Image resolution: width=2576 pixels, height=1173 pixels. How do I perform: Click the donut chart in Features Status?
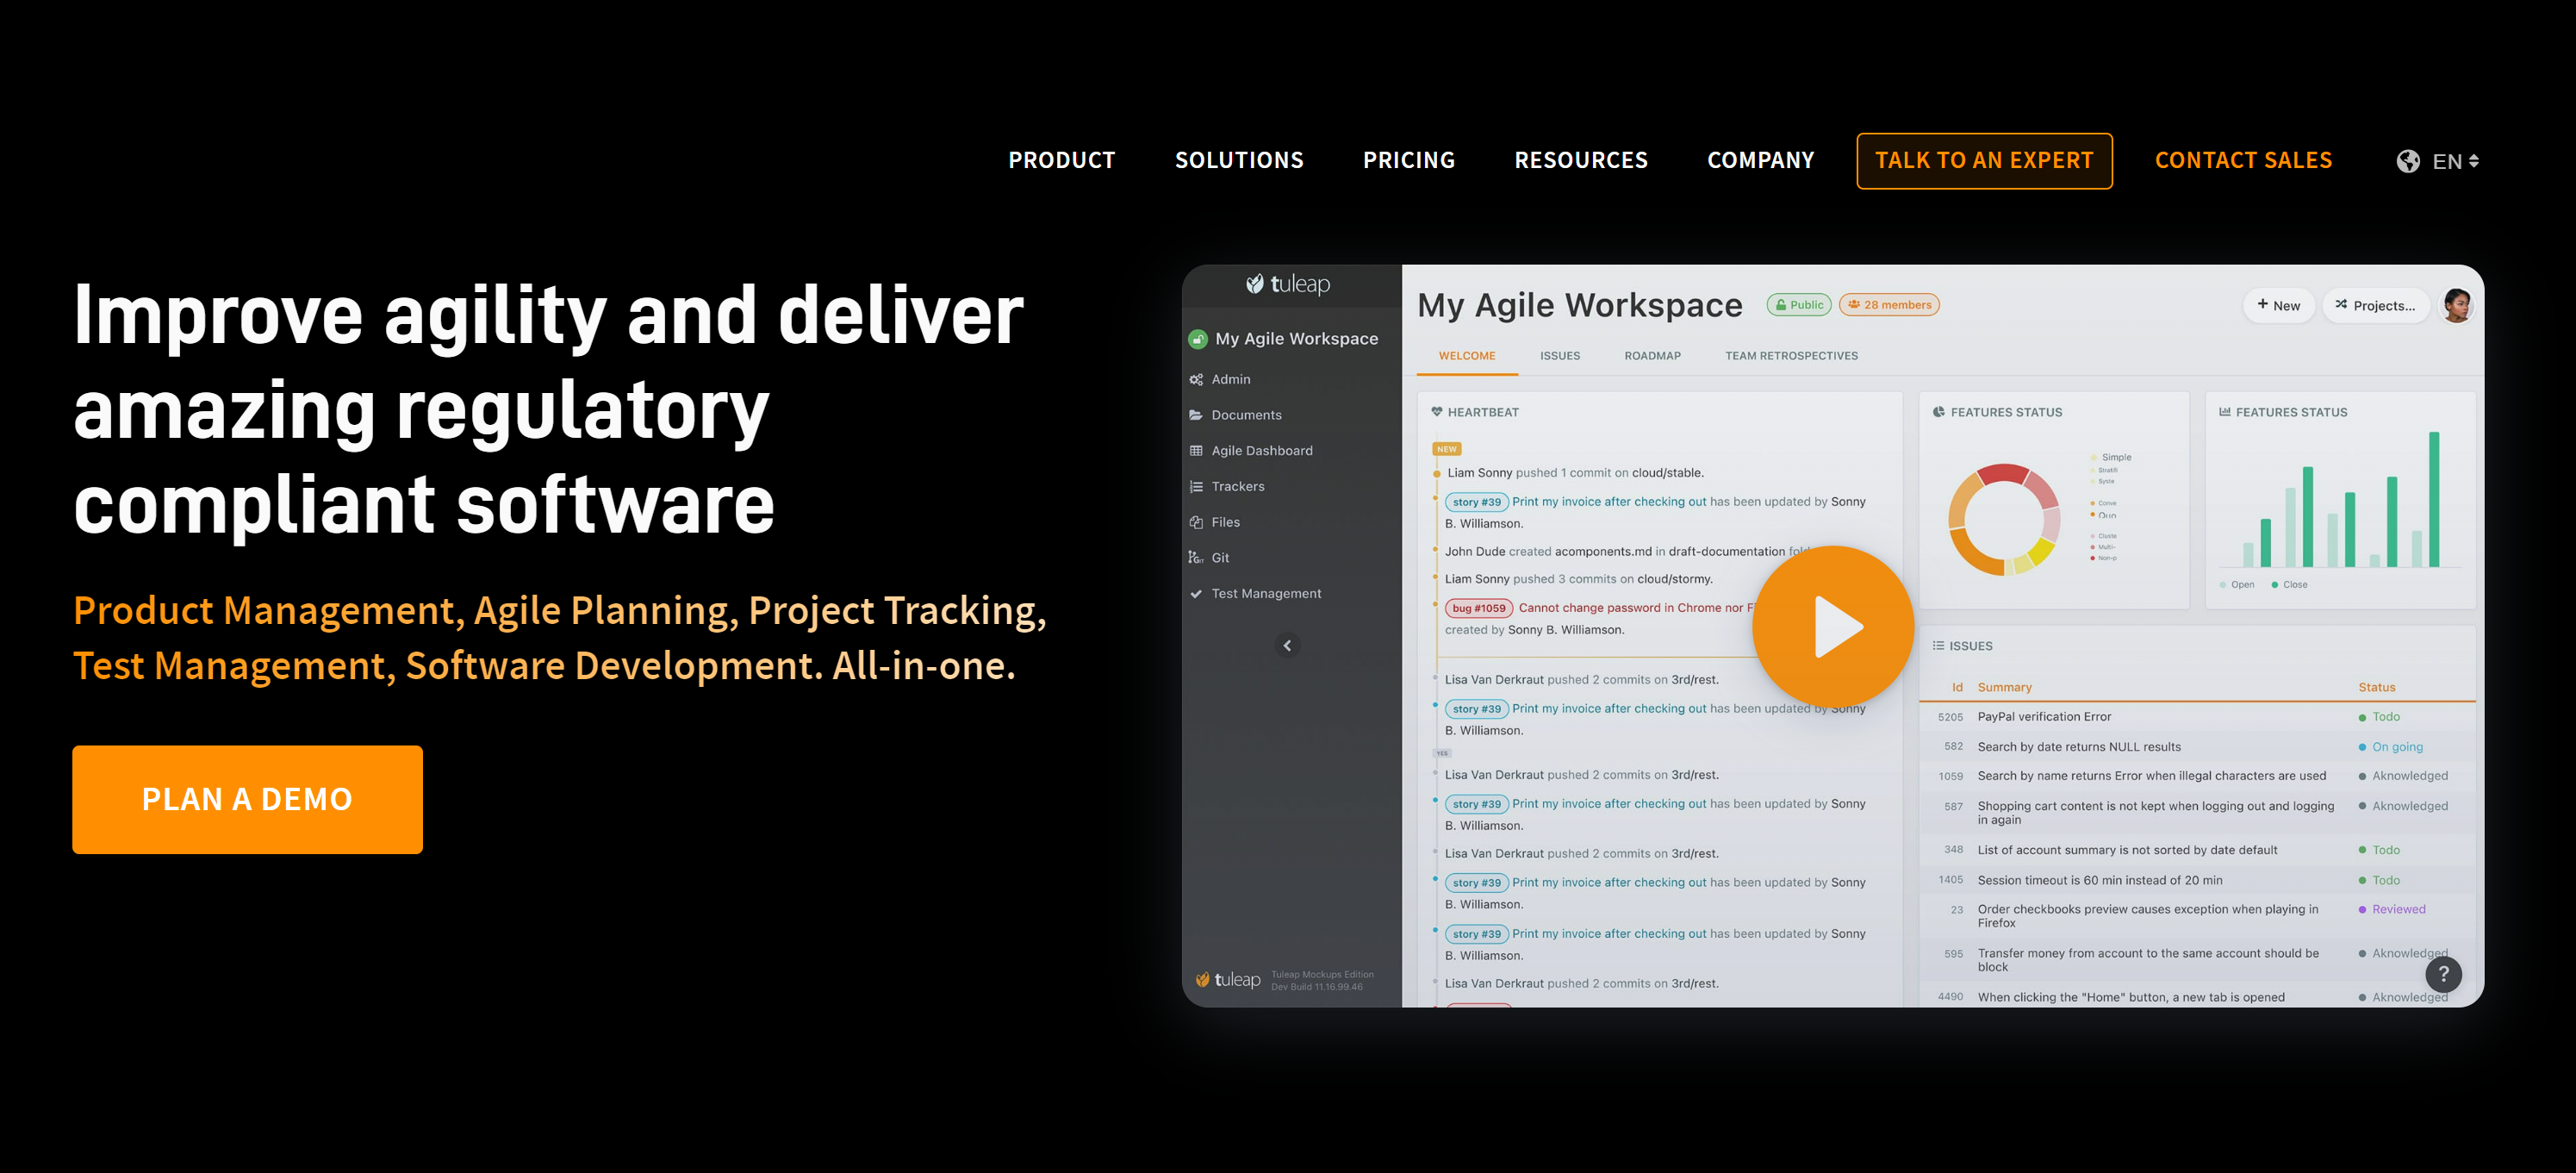click(2004, 519)
